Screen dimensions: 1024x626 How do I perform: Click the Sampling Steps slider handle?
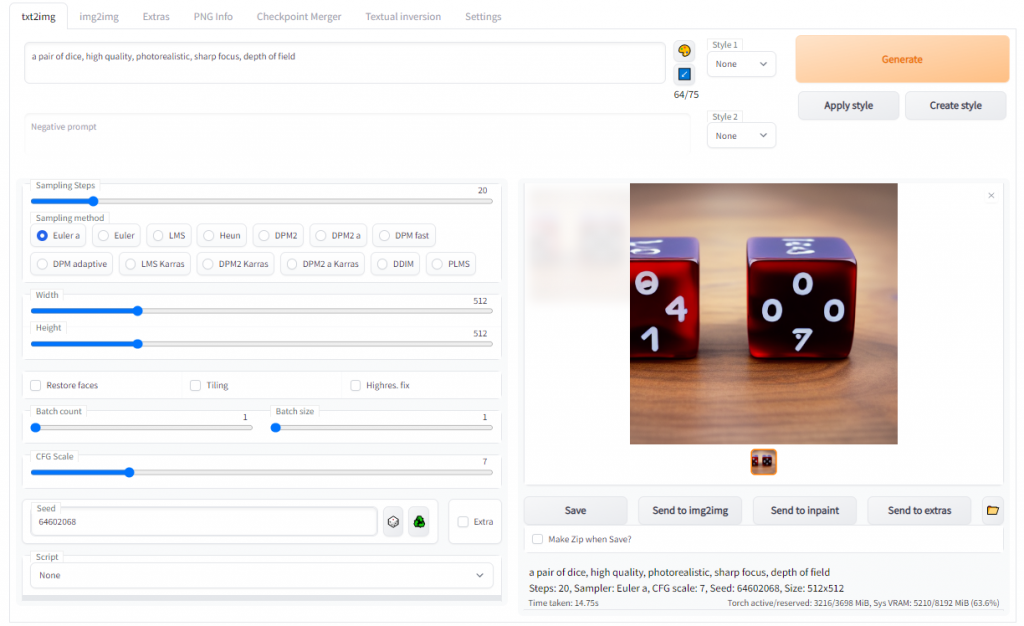(x=93, y=201)
